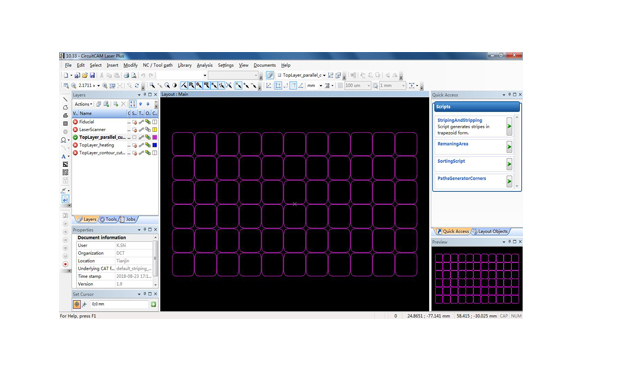Toggle selectable flag on TopLayer_parallel_cu row
The image size is (640, 370).
(134, 137)
